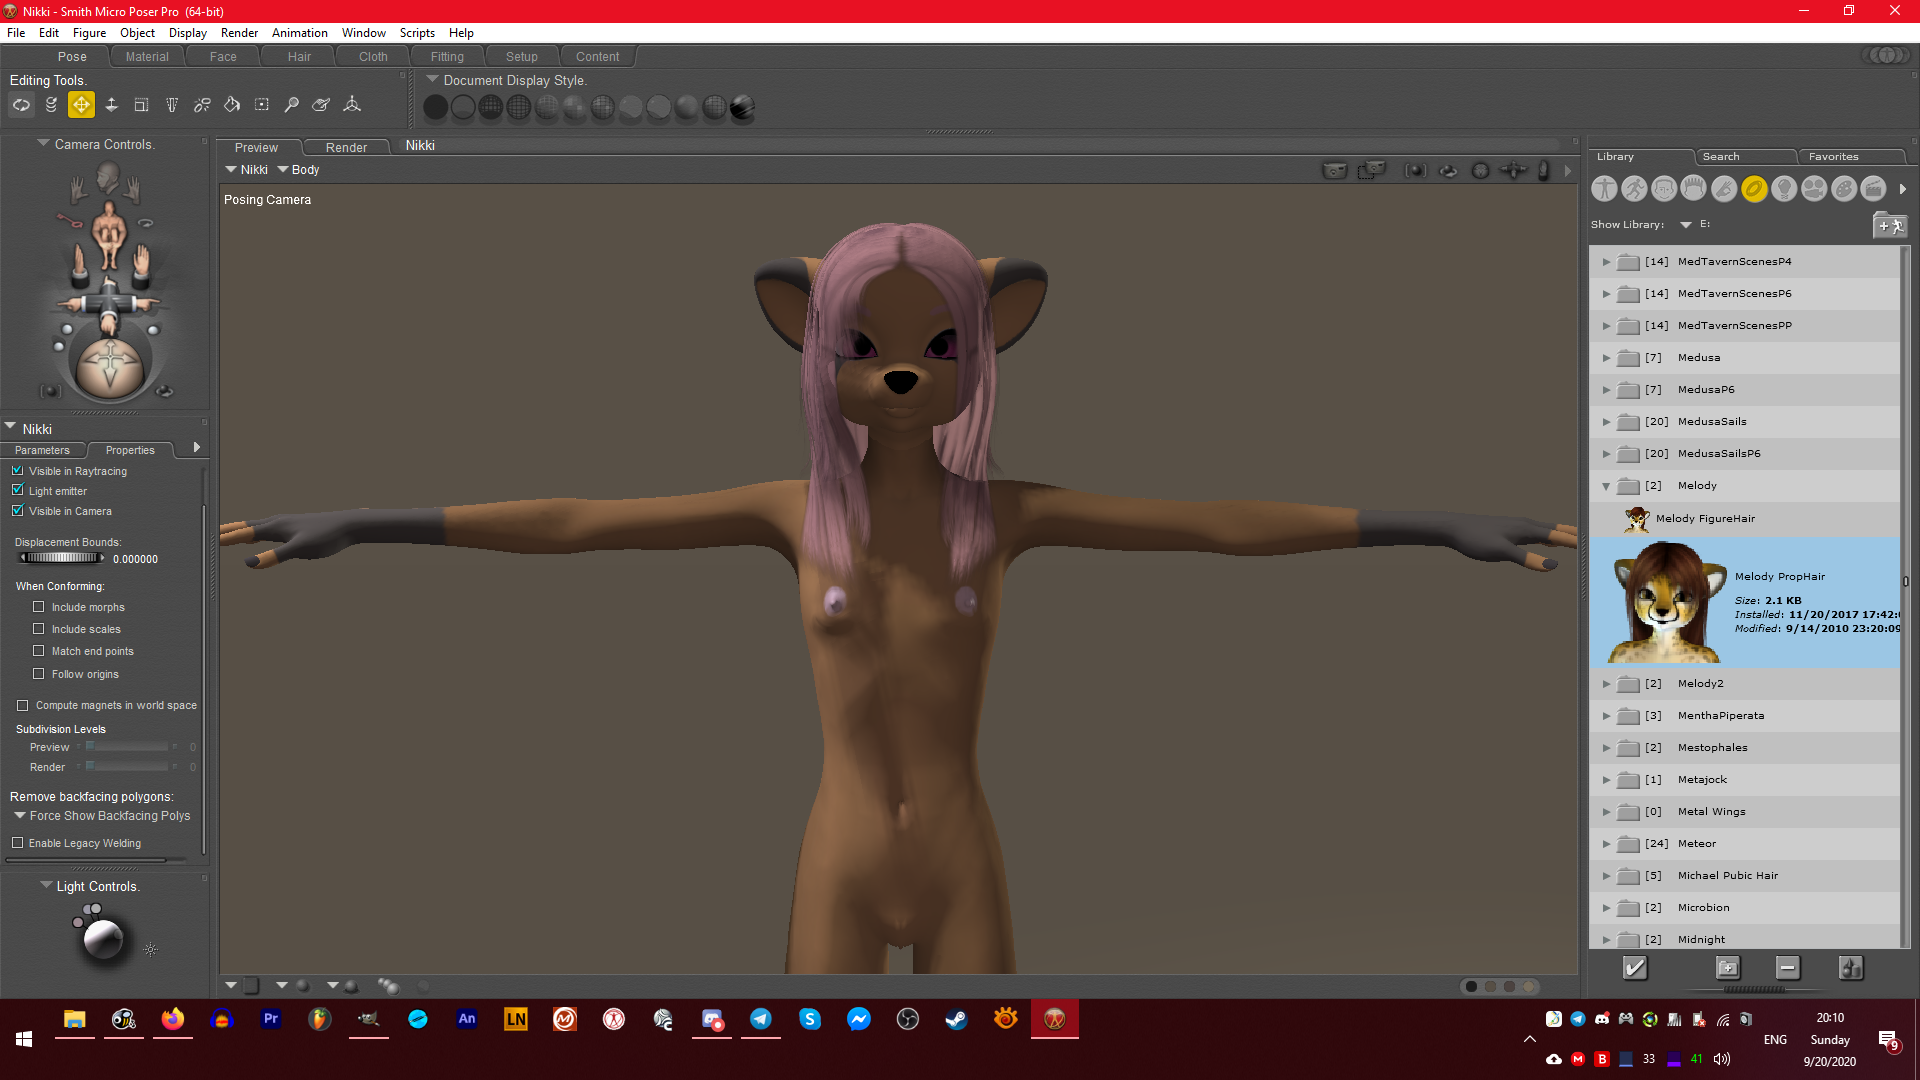Screen dimensions: 1920x1080
Task: Check Enable Legacy Welding
Action: pyautogui.click(x=18, y=843)
